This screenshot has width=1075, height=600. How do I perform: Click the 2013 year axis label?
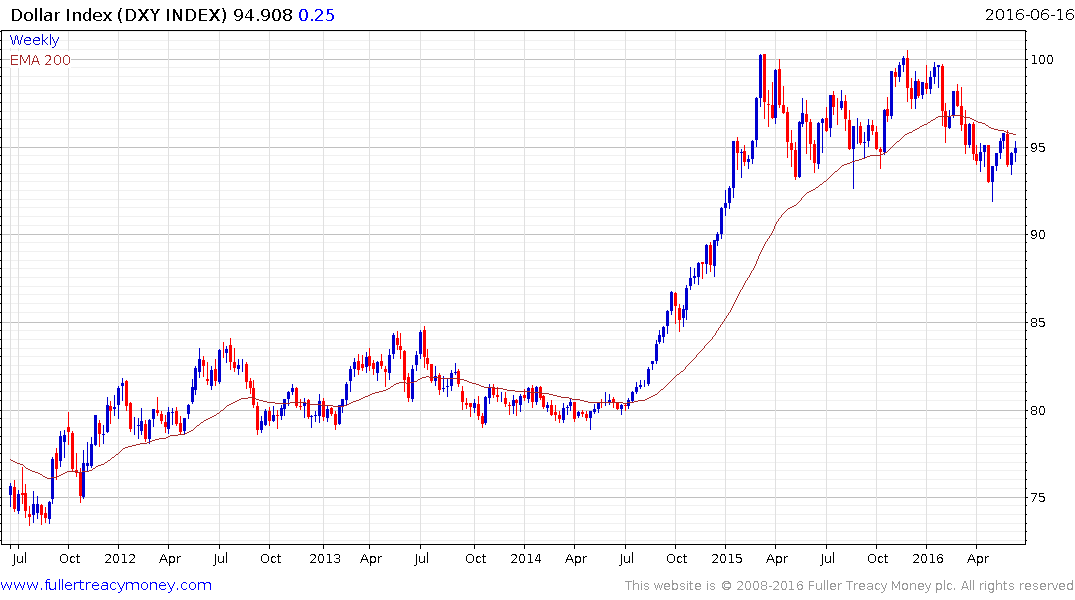pyautogui.click(x=325, y=558)
